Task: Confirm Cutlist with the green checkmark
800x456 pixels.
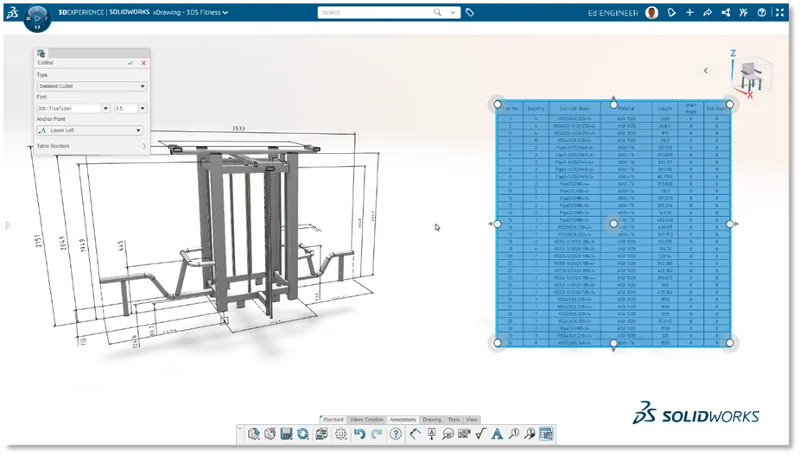Action: click(130, 62)
